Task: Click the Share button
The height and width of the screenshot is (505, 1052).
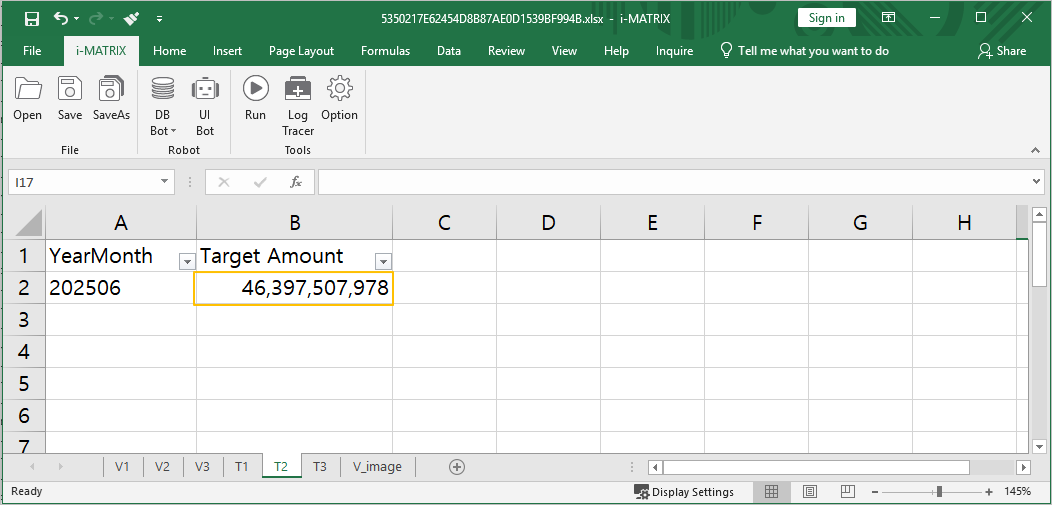Action: coord(1002,51)
